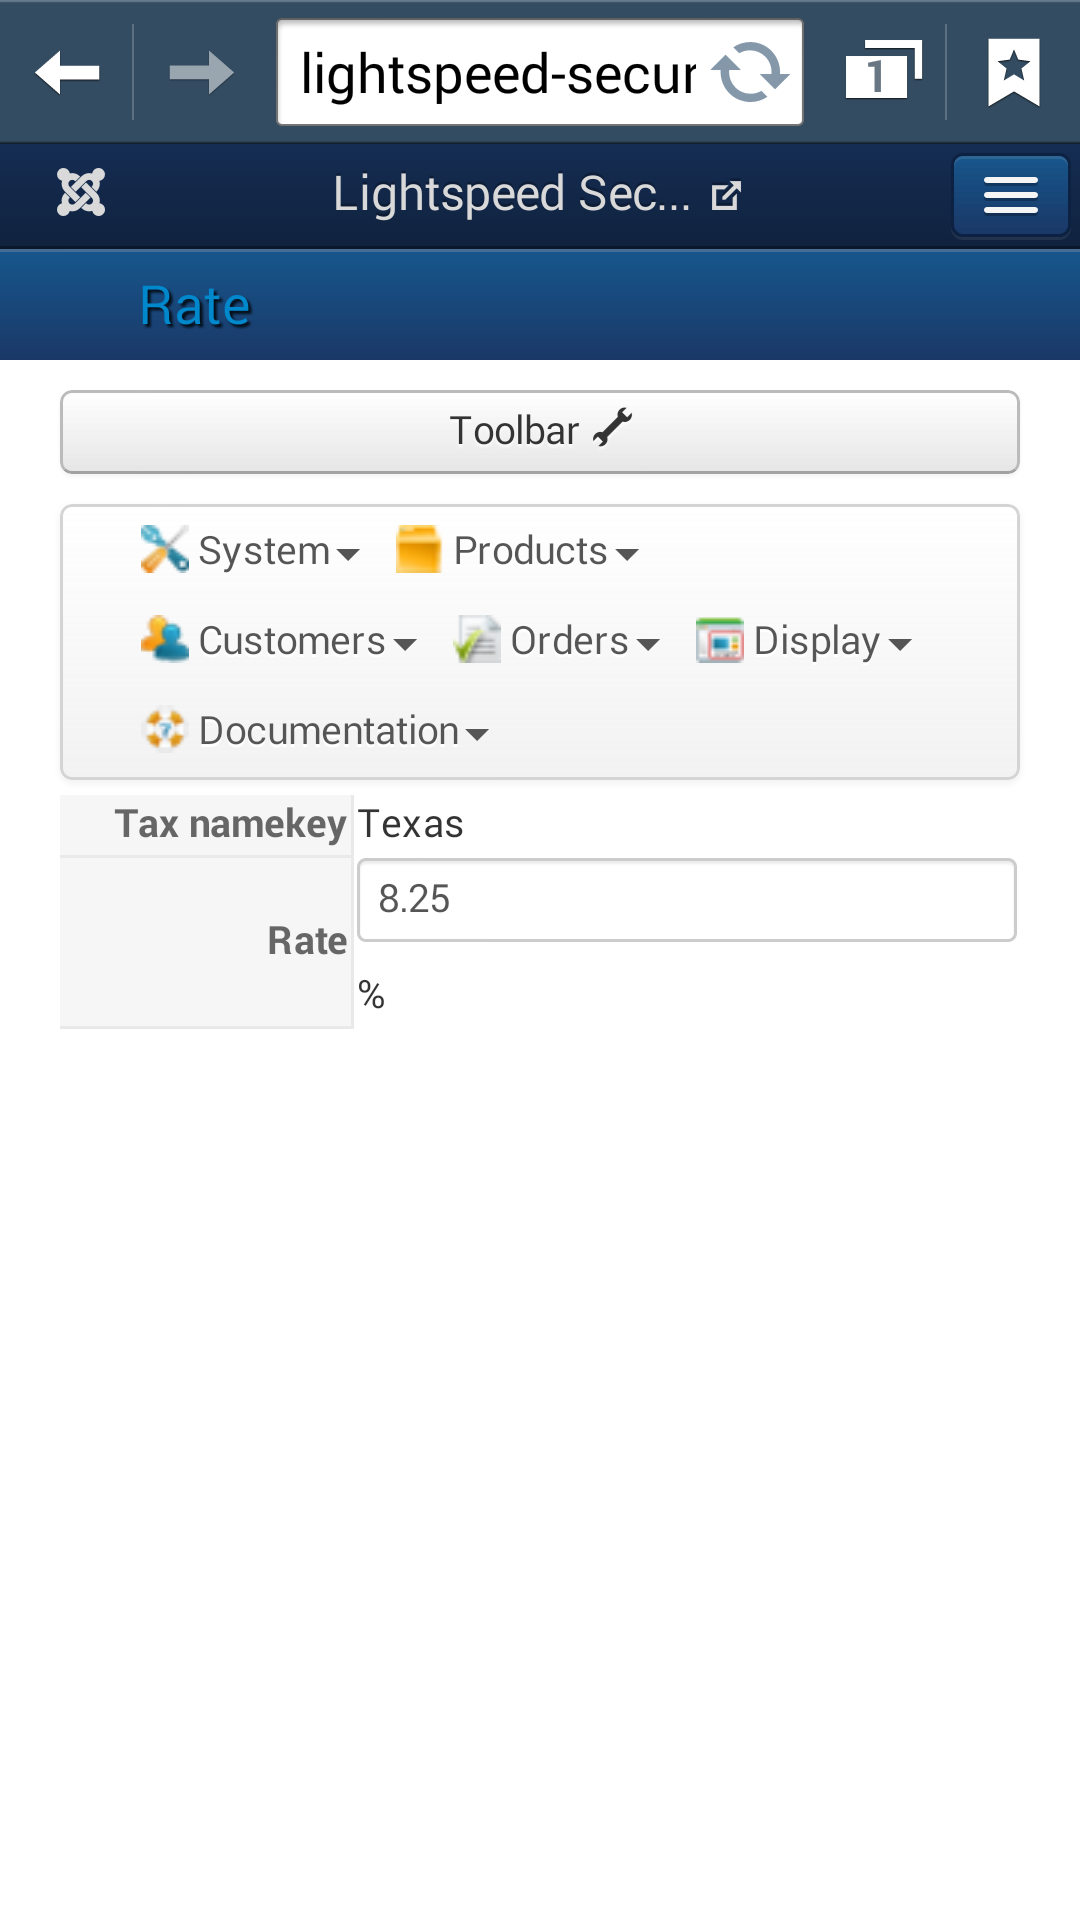The width and height of the screenshot is (1080, 1920).
Task: Toggle the hamburger navigation menu
Action: (x=1010, y=195)
